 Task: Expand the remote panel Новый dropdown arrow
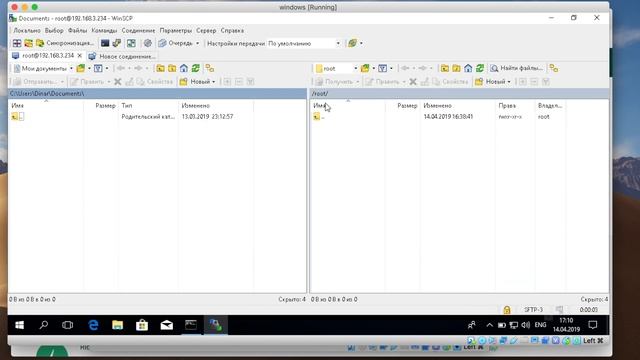509,82
